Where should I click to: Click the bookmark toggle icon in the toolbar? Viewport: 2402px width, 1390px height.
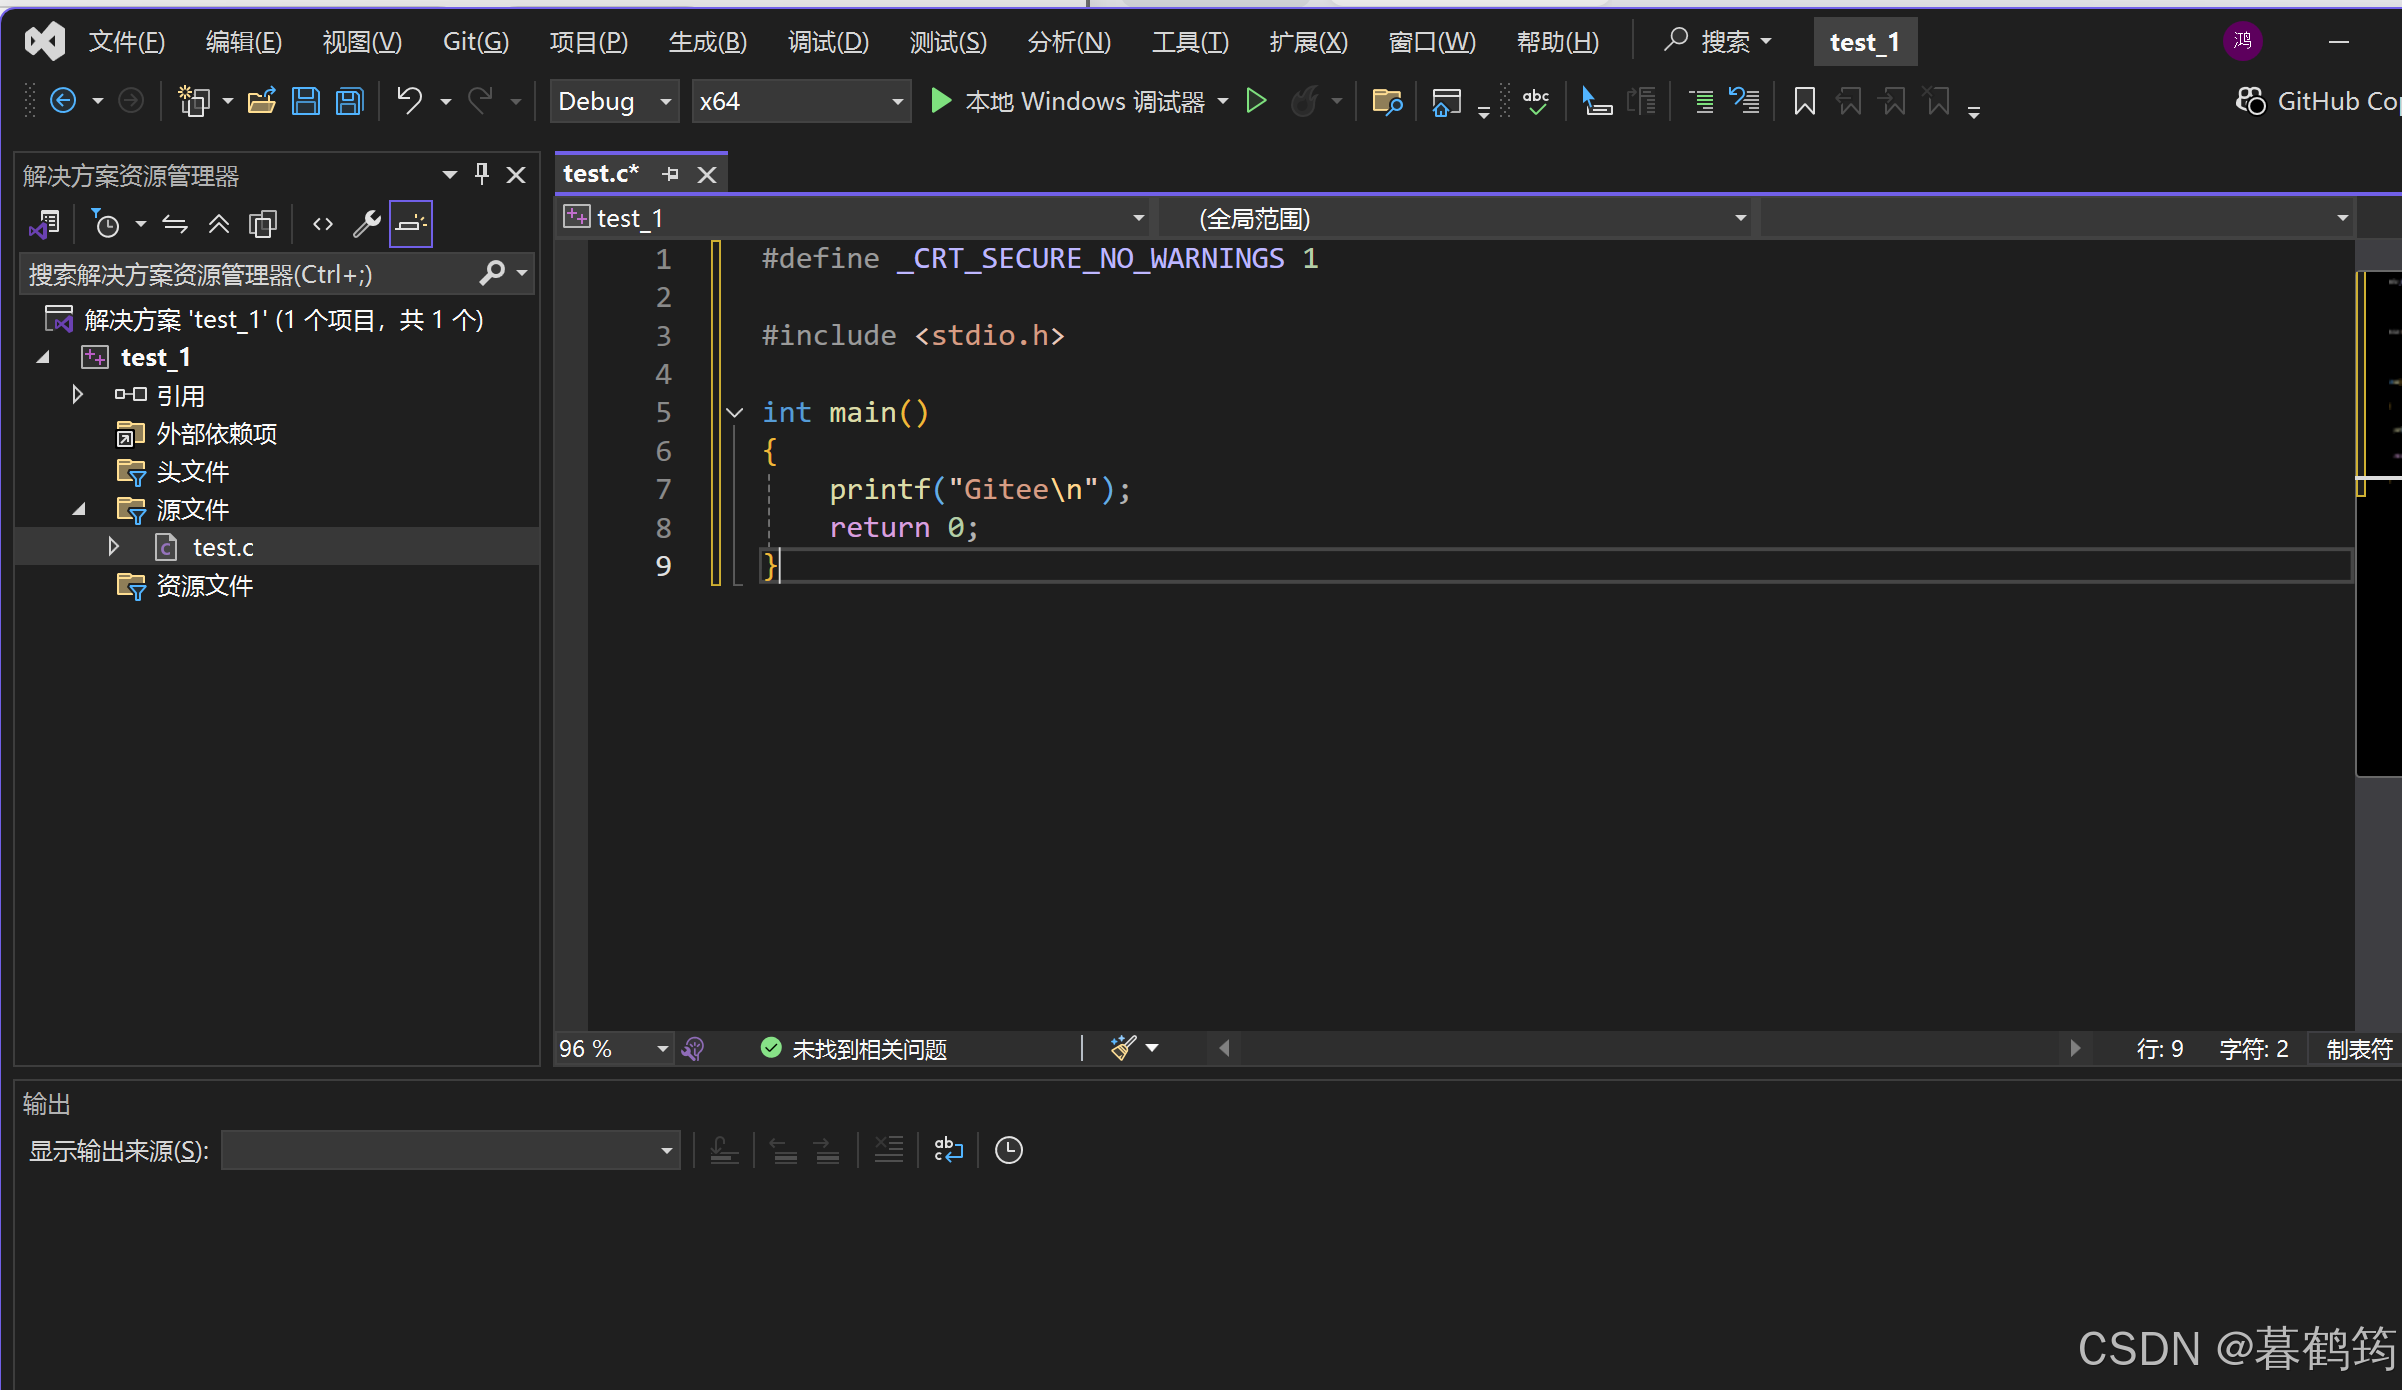point(1804,101)
